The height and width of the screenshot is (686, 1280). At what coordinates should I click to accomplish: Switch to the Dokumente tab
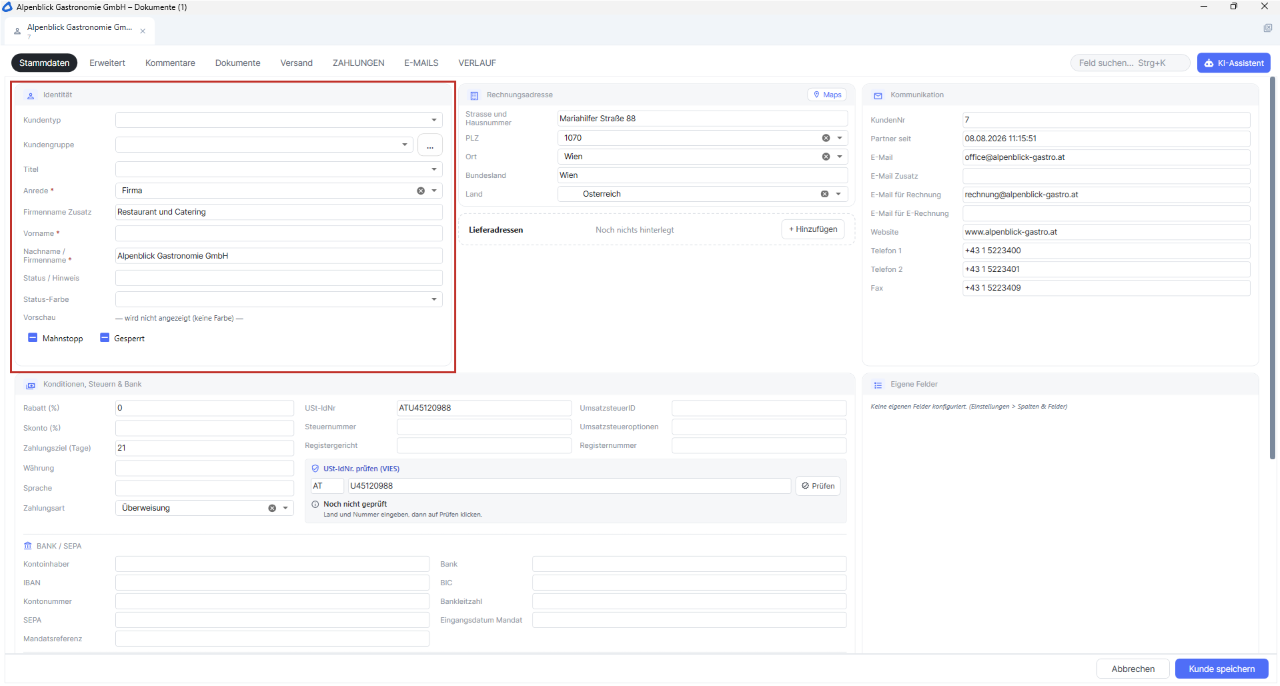(x=238, y=63)
